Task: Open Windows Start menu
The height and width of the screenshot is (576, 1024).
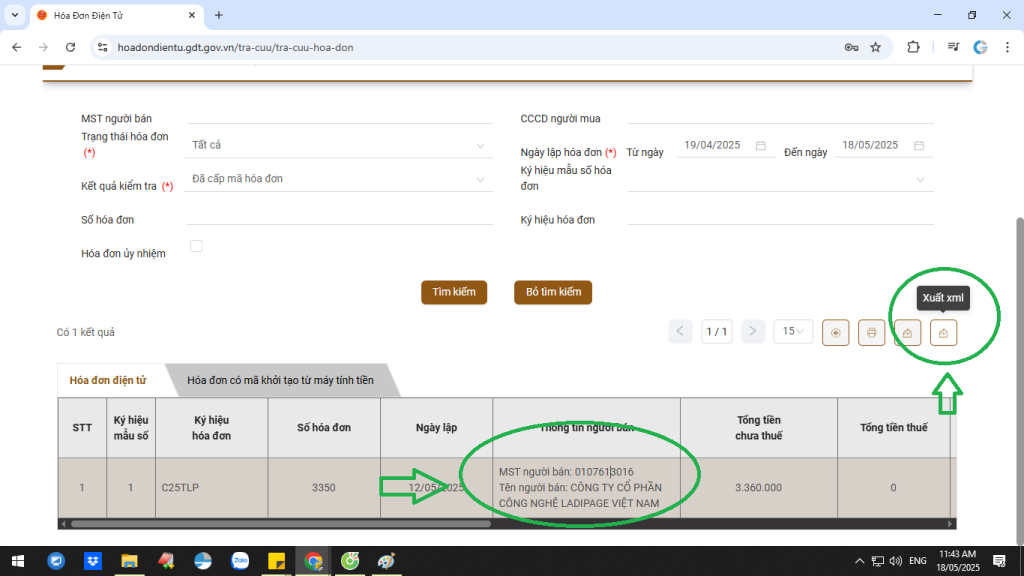Action: pyautogui.click(x=18, y=561)
